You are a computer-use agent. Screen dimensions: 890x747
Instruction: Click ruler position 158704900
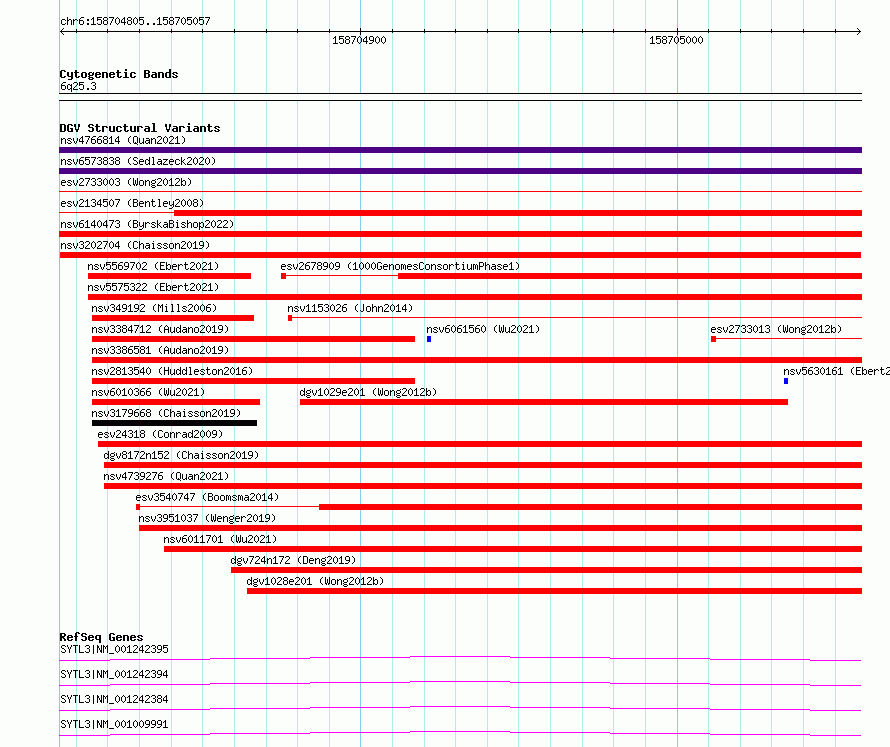click(359, 40)
